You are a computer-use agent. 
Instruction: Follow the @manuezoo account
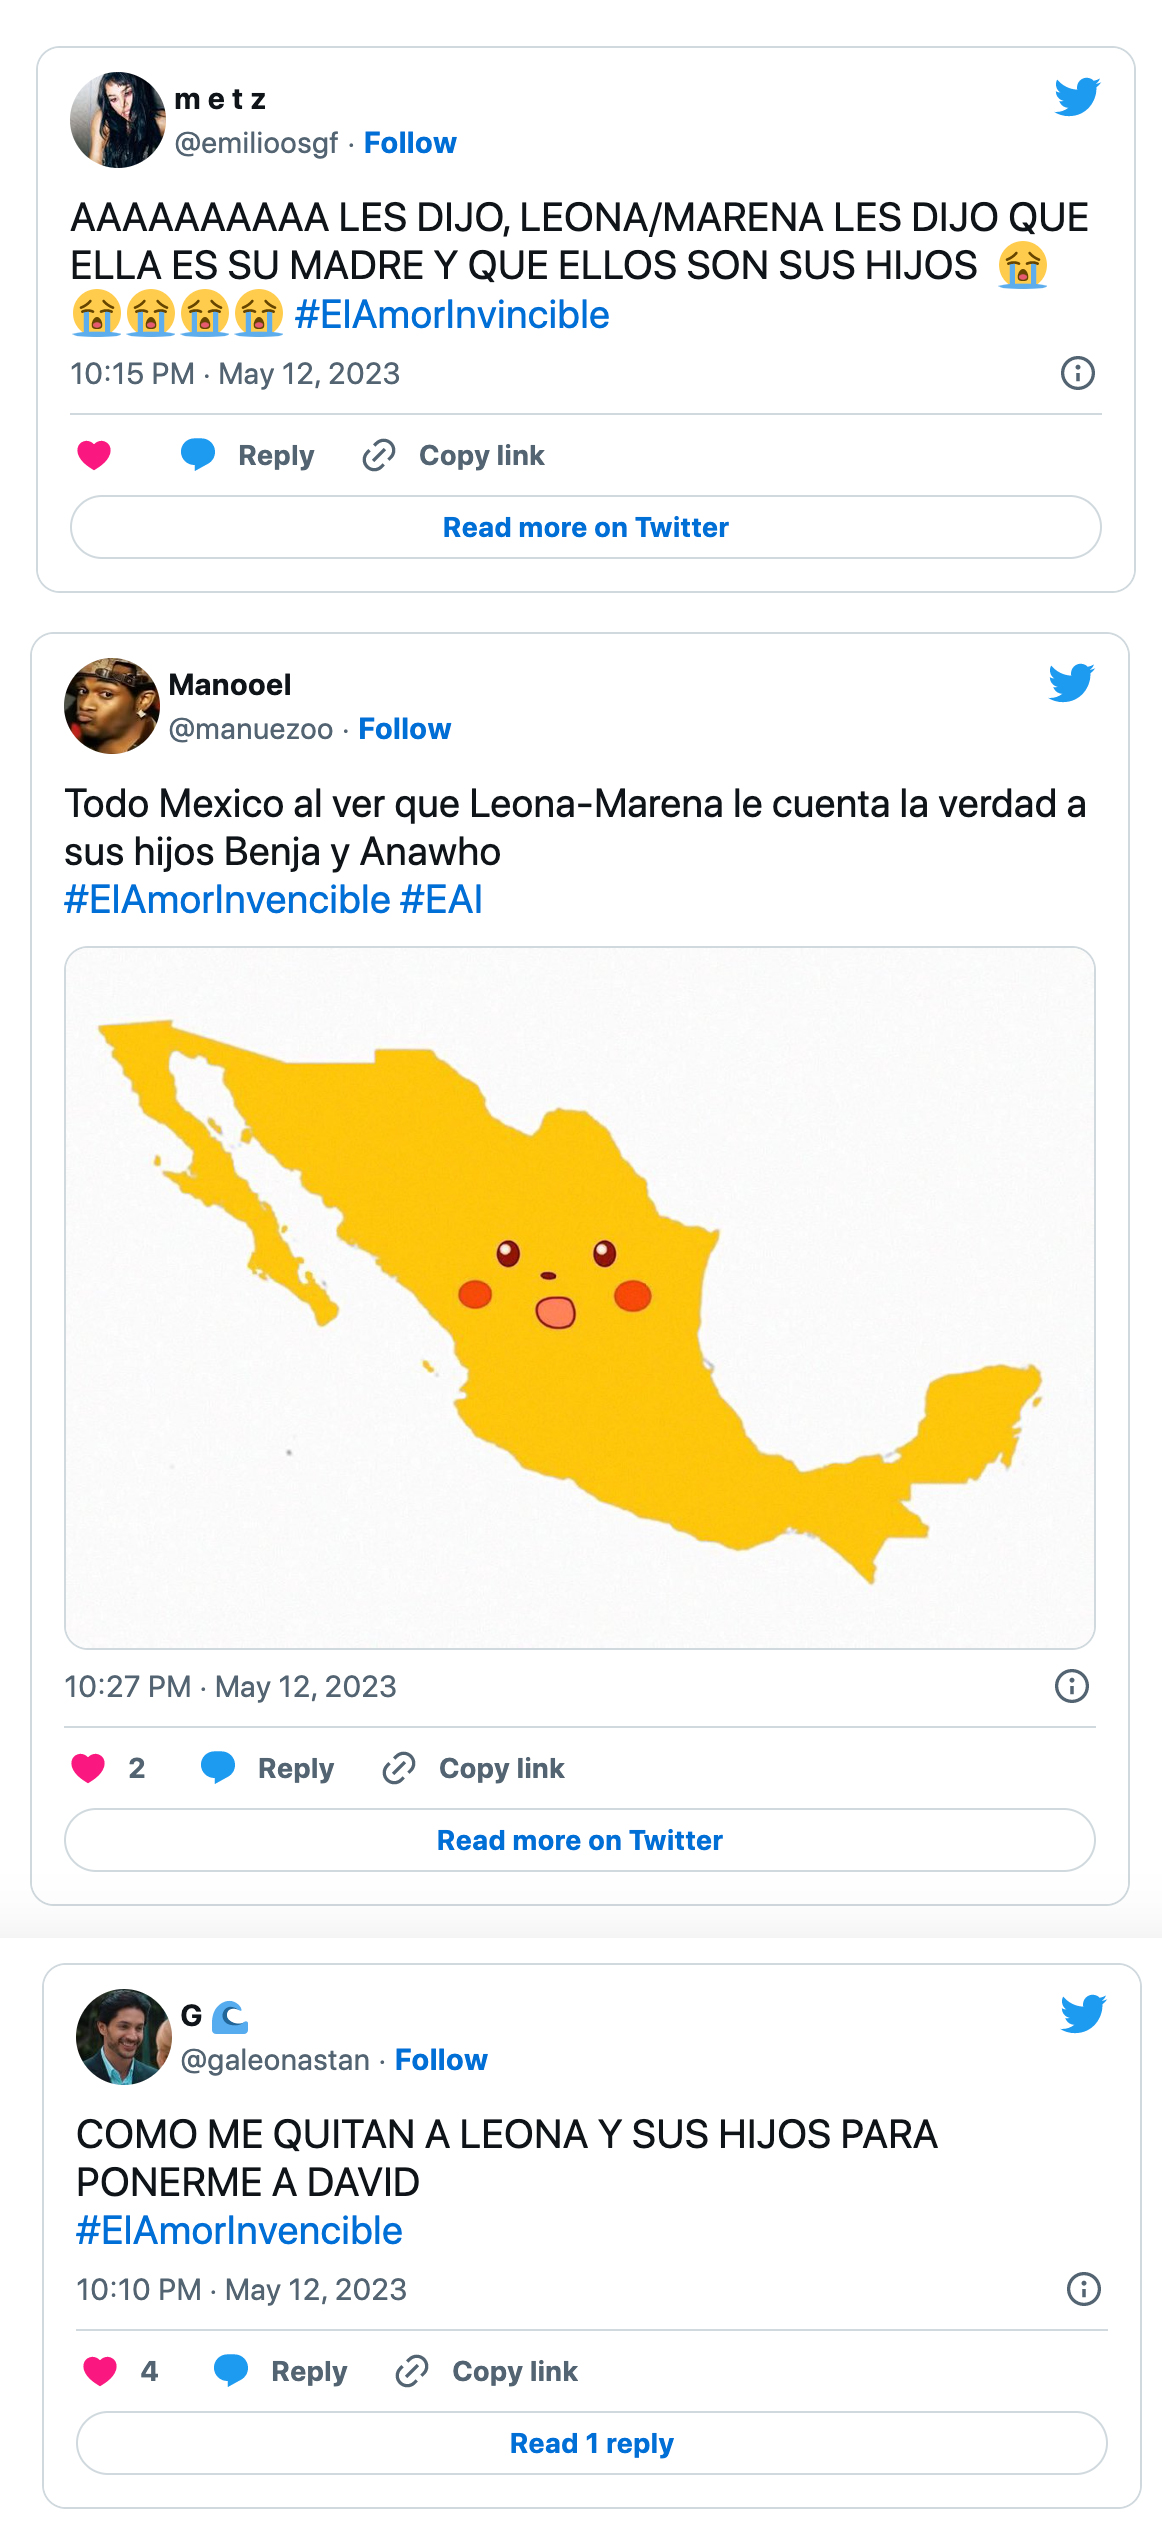tap(404, 730)
